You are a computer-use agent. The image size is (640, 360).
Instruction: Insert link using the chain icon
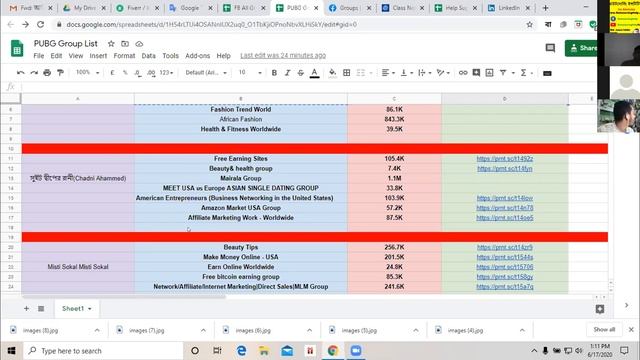click(463, 73)
